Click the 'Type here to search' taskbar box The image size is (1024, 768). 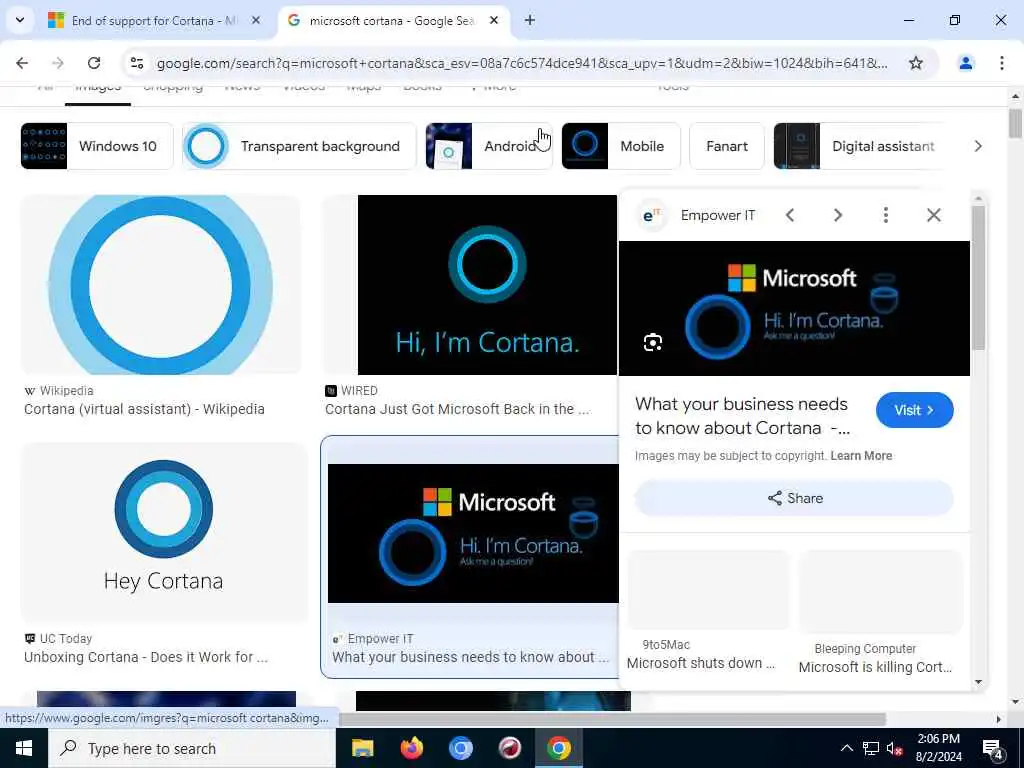(x=191, y=748)
